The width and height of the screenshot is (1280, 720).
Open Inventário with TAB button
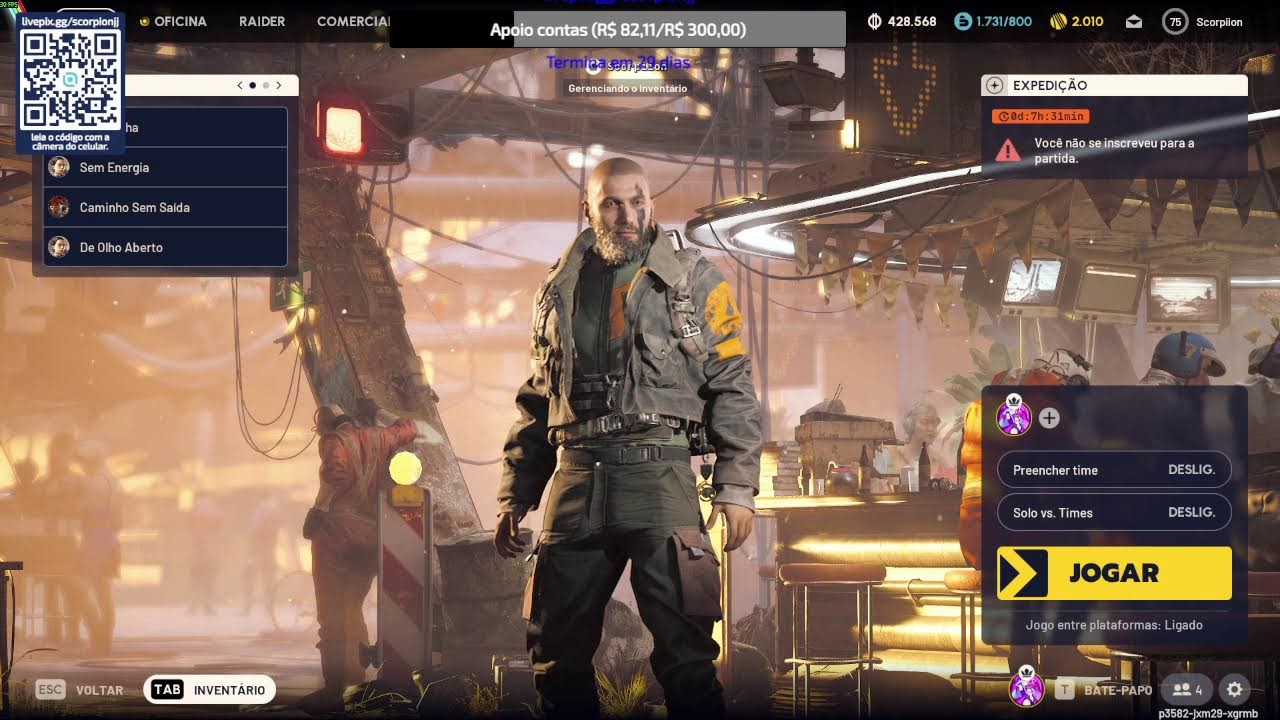click(x=210, y=689)
